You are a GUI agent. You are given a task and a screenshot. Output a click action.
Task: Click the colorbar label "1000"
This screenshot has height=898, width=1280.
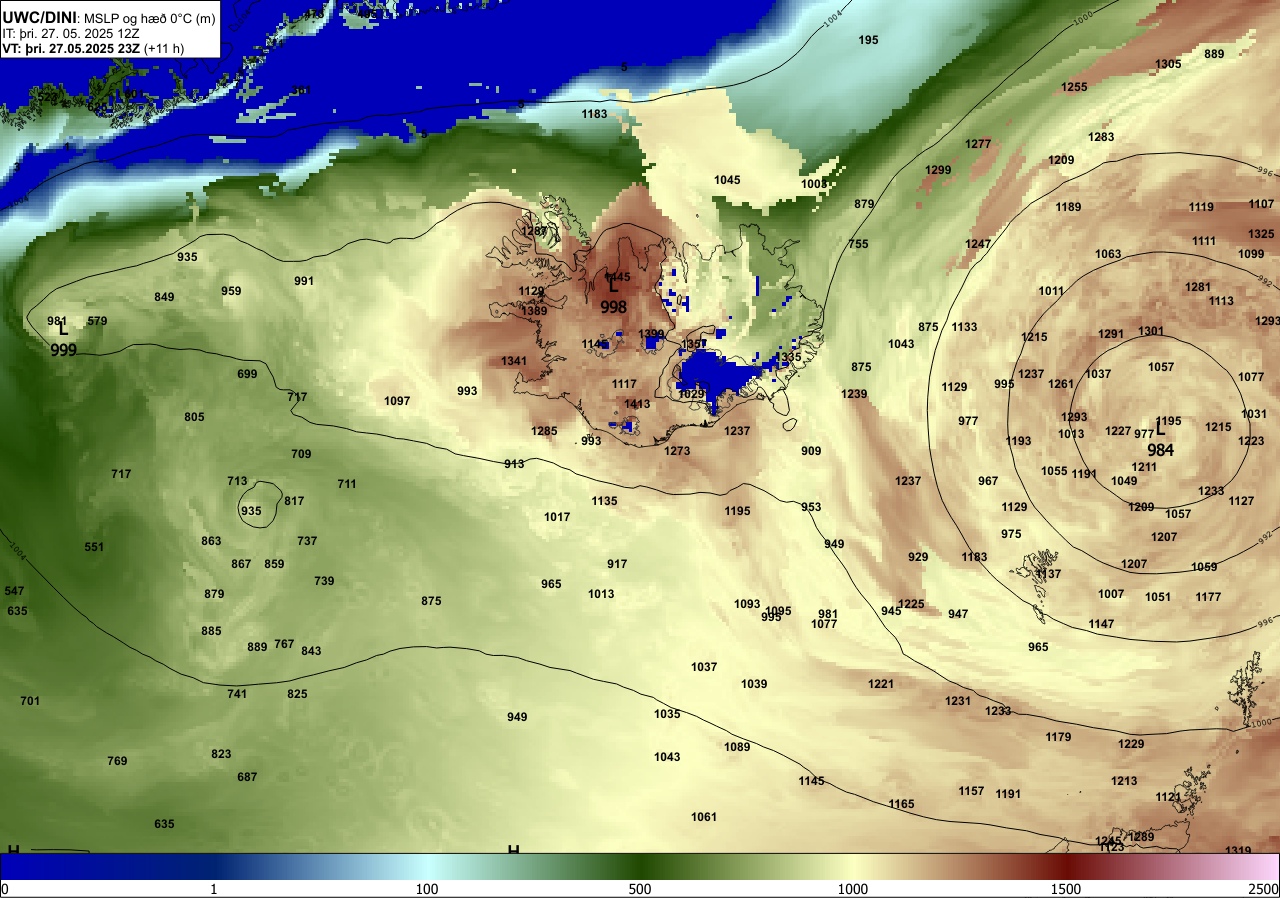pos(853,889)
